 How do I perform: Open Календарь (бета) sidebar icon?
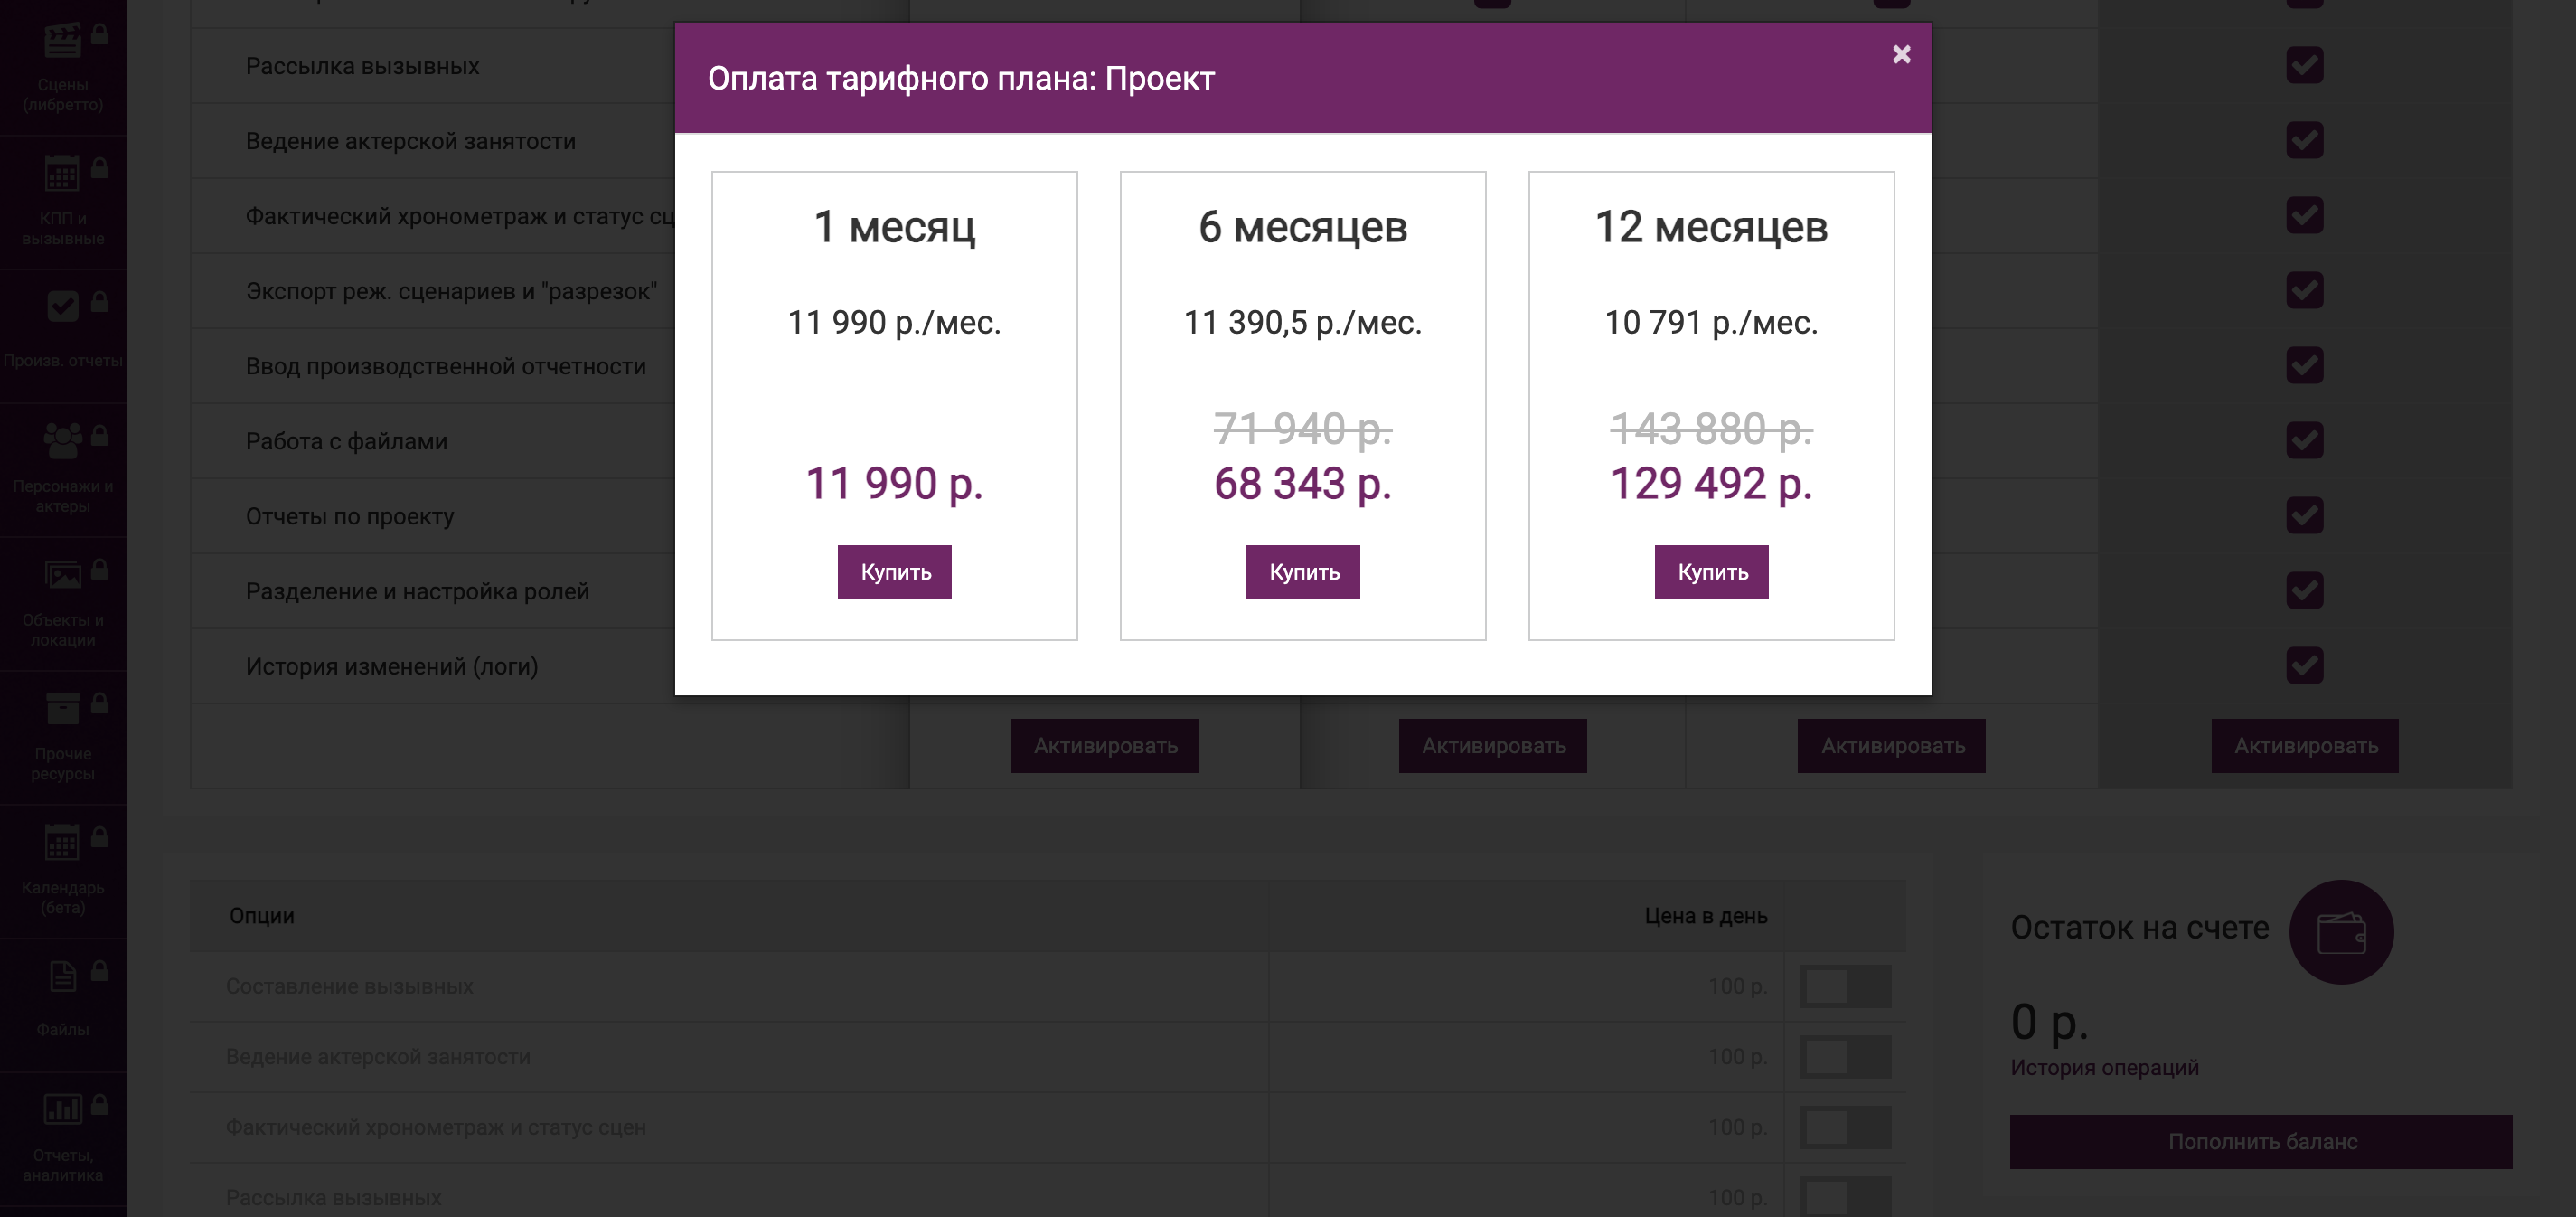(x=62, y=843)
